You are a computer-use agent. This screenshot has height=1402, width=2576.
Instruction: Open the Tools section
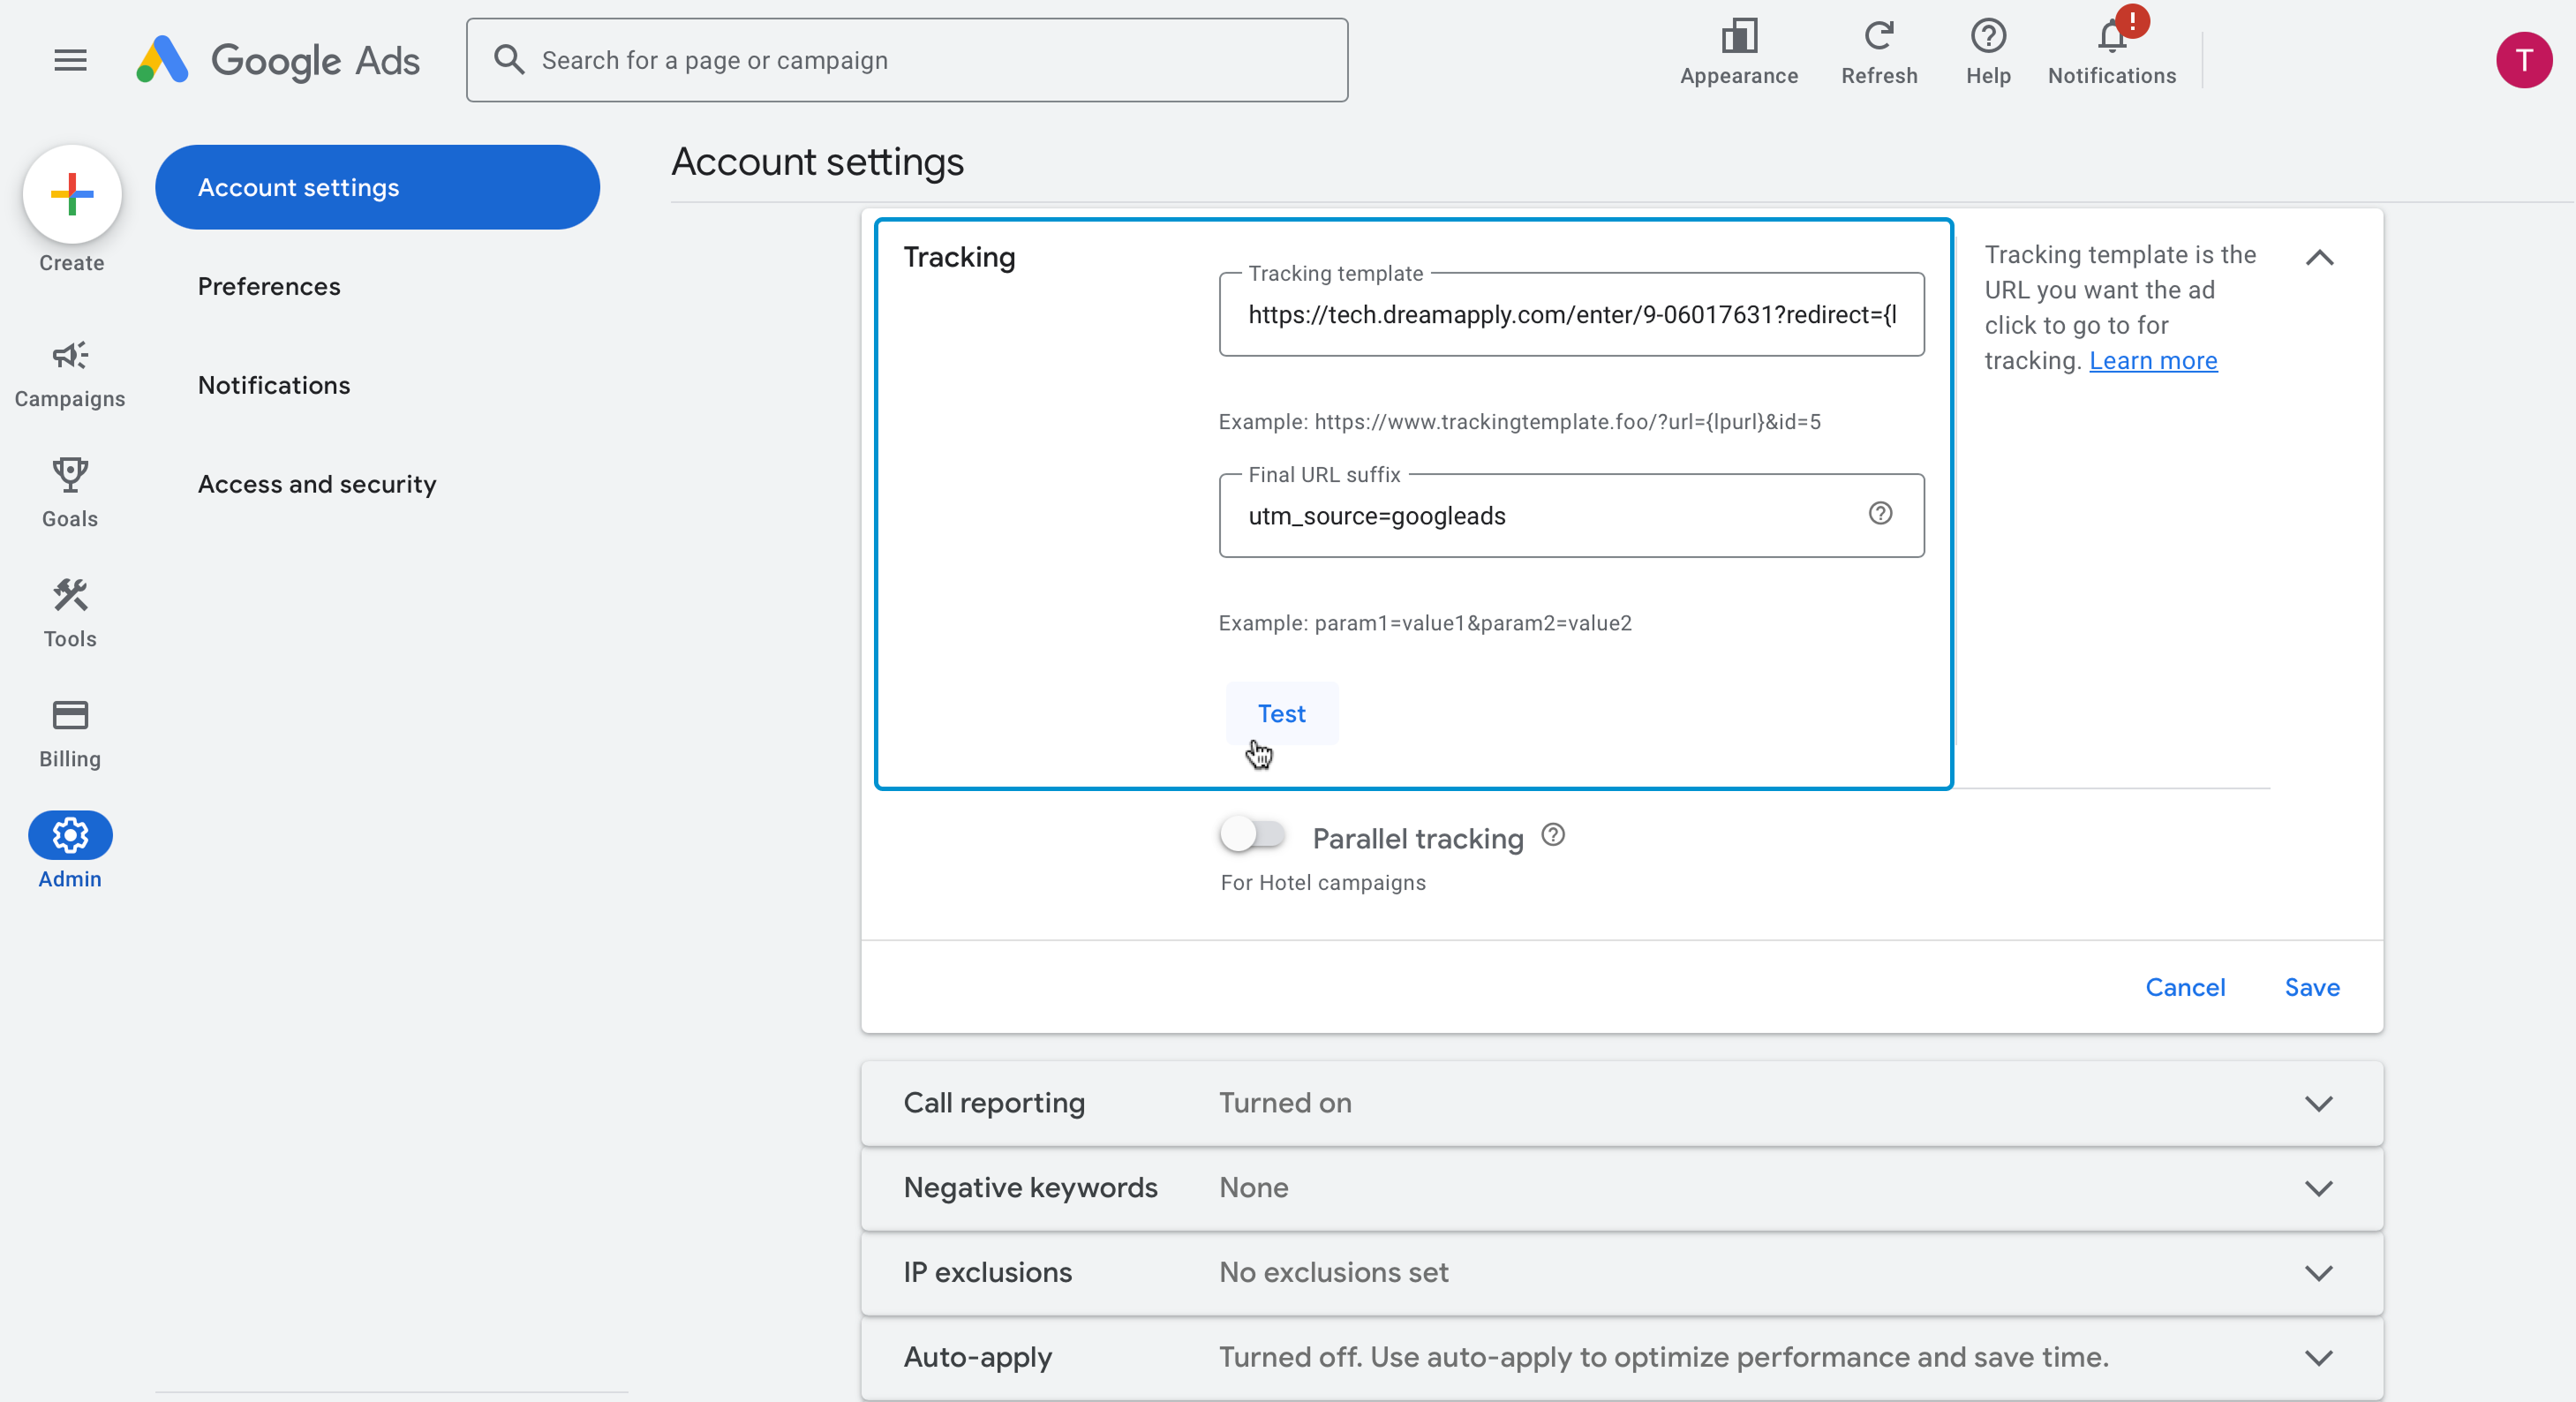click(x=70, y=614)
